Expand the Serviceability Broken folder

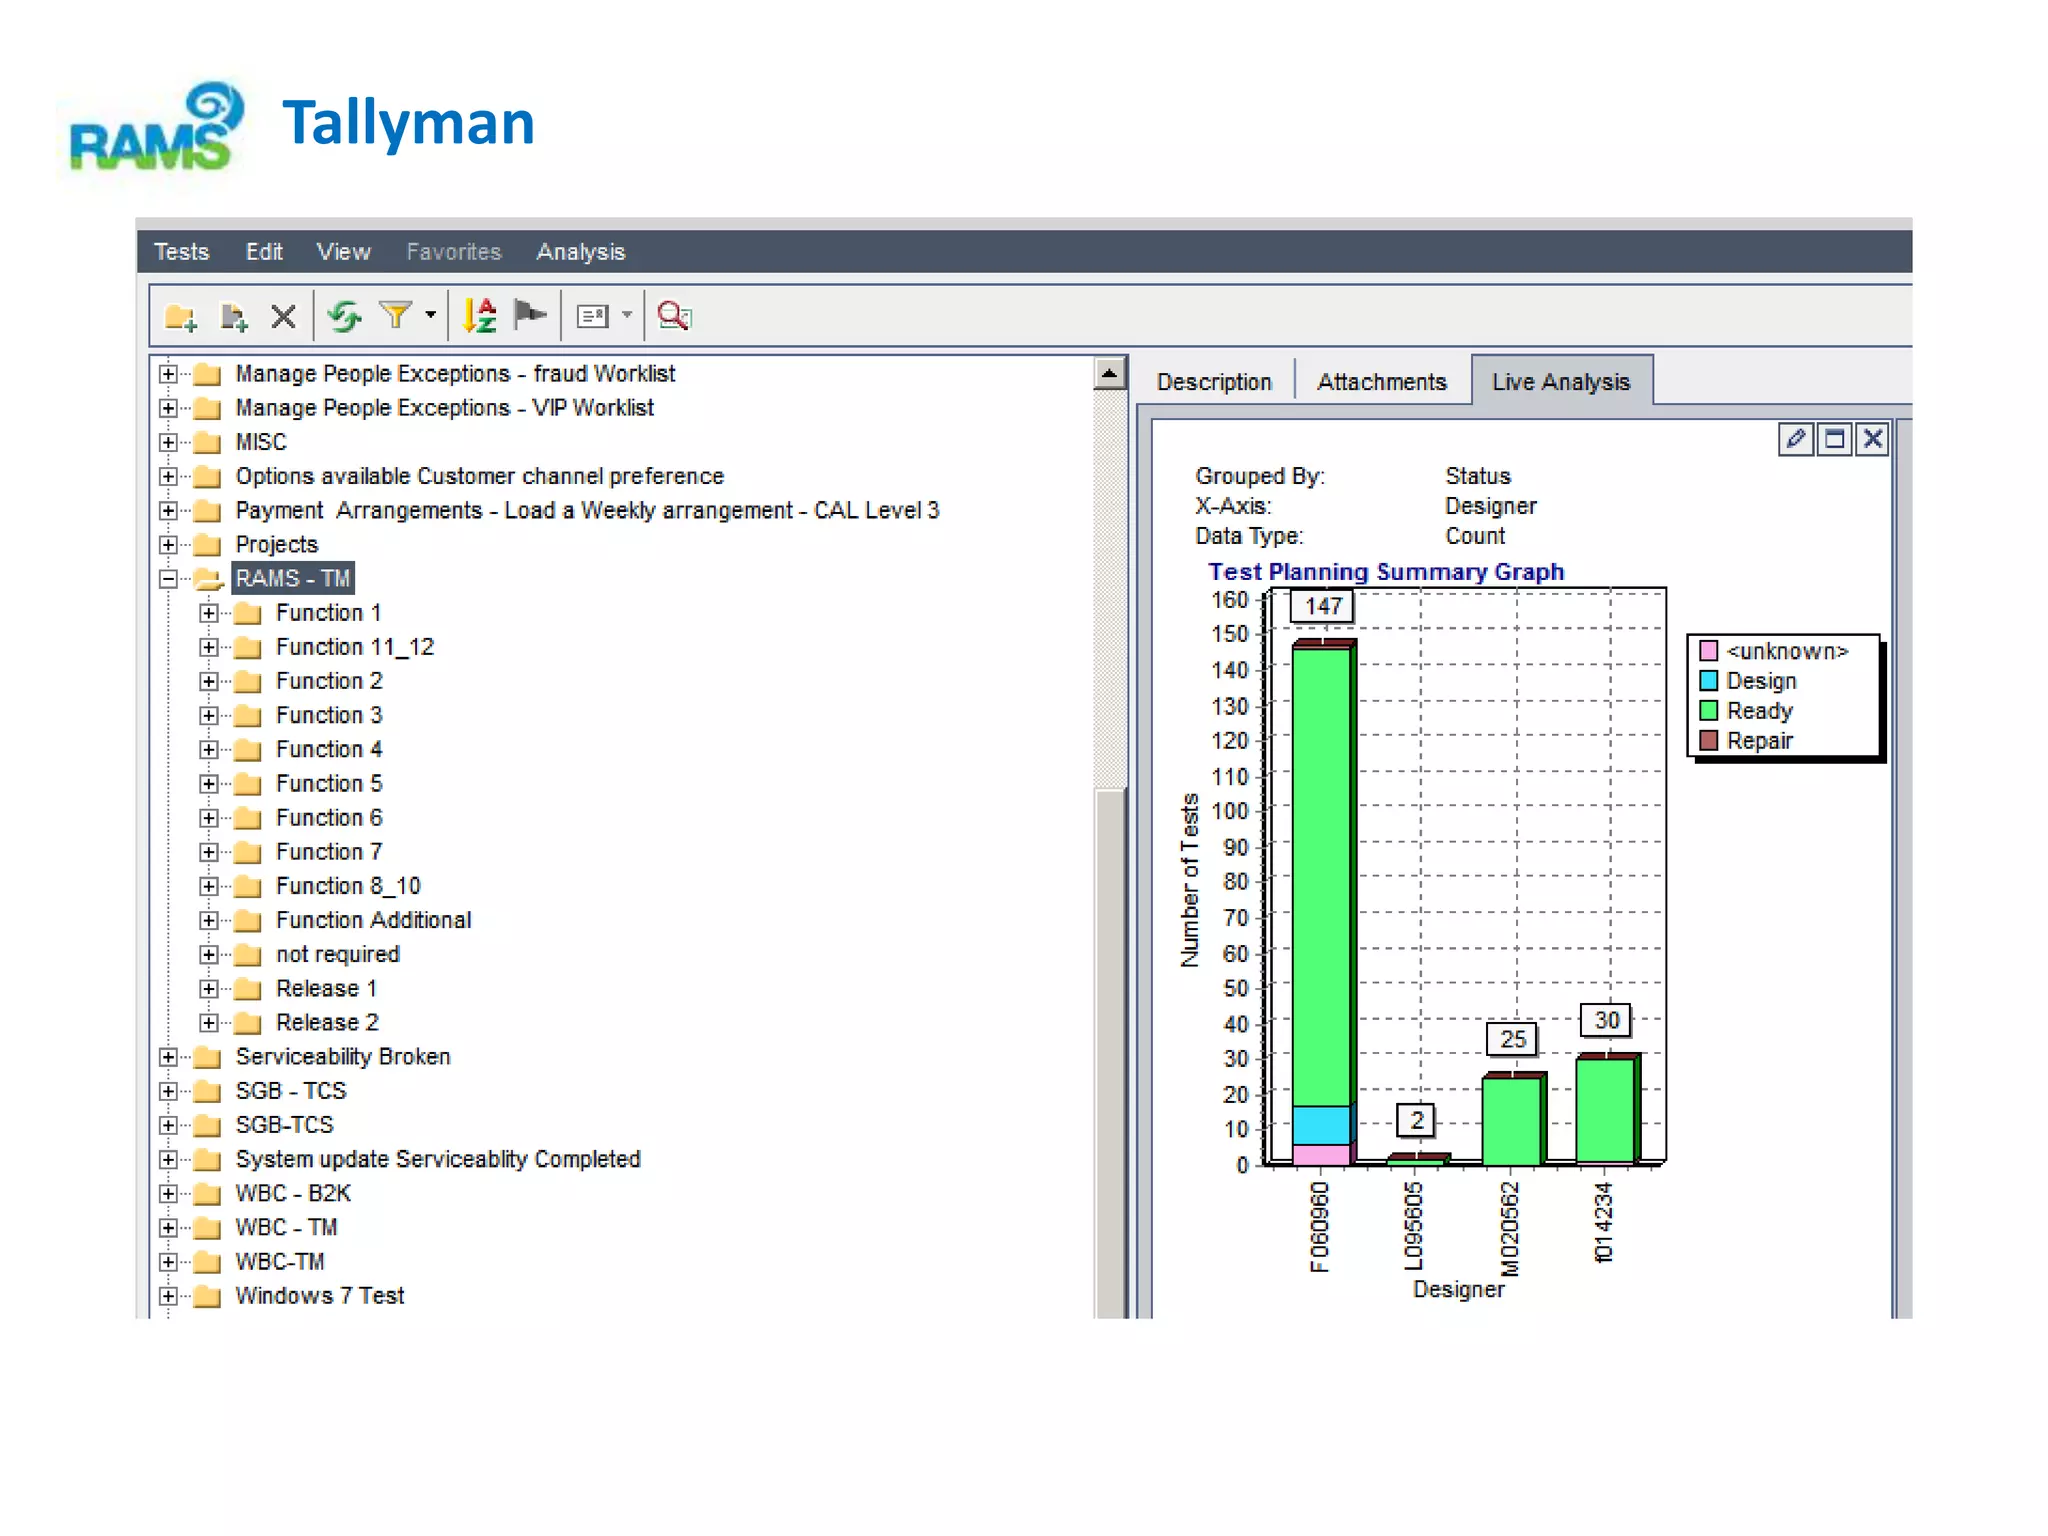tap(168, 1057)
